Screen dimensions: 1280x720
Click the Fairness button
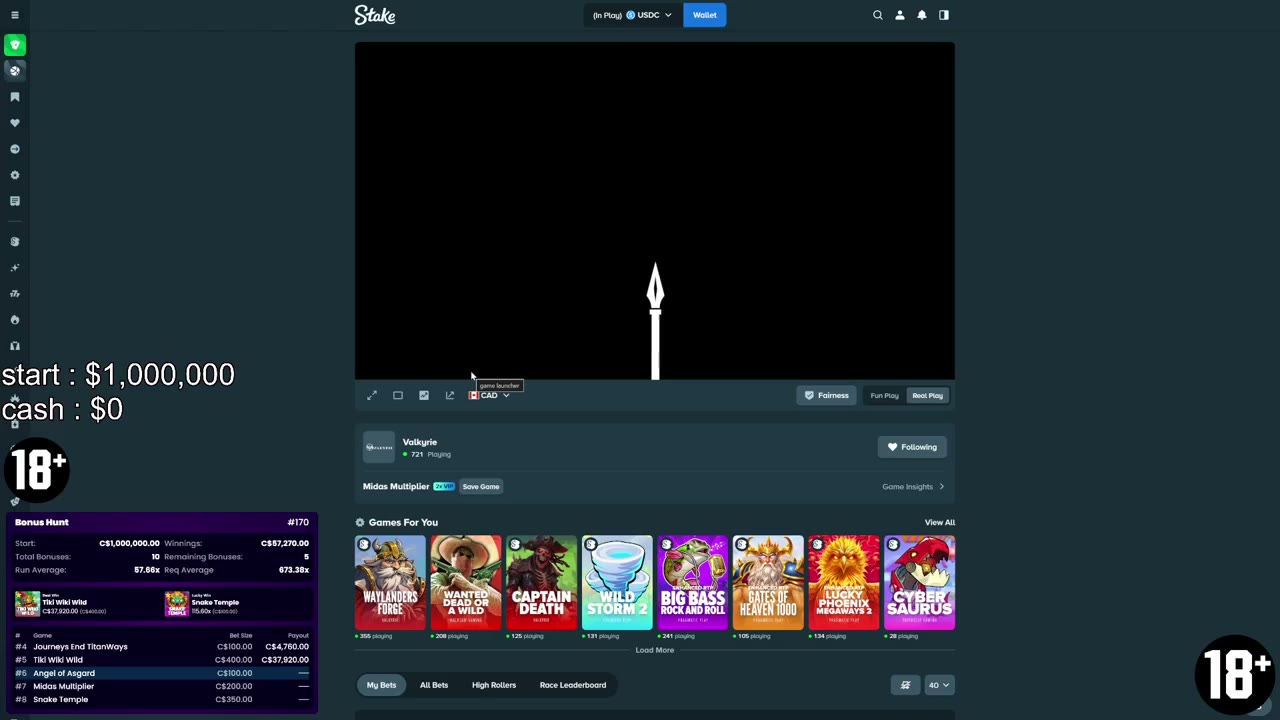point(826,396)
